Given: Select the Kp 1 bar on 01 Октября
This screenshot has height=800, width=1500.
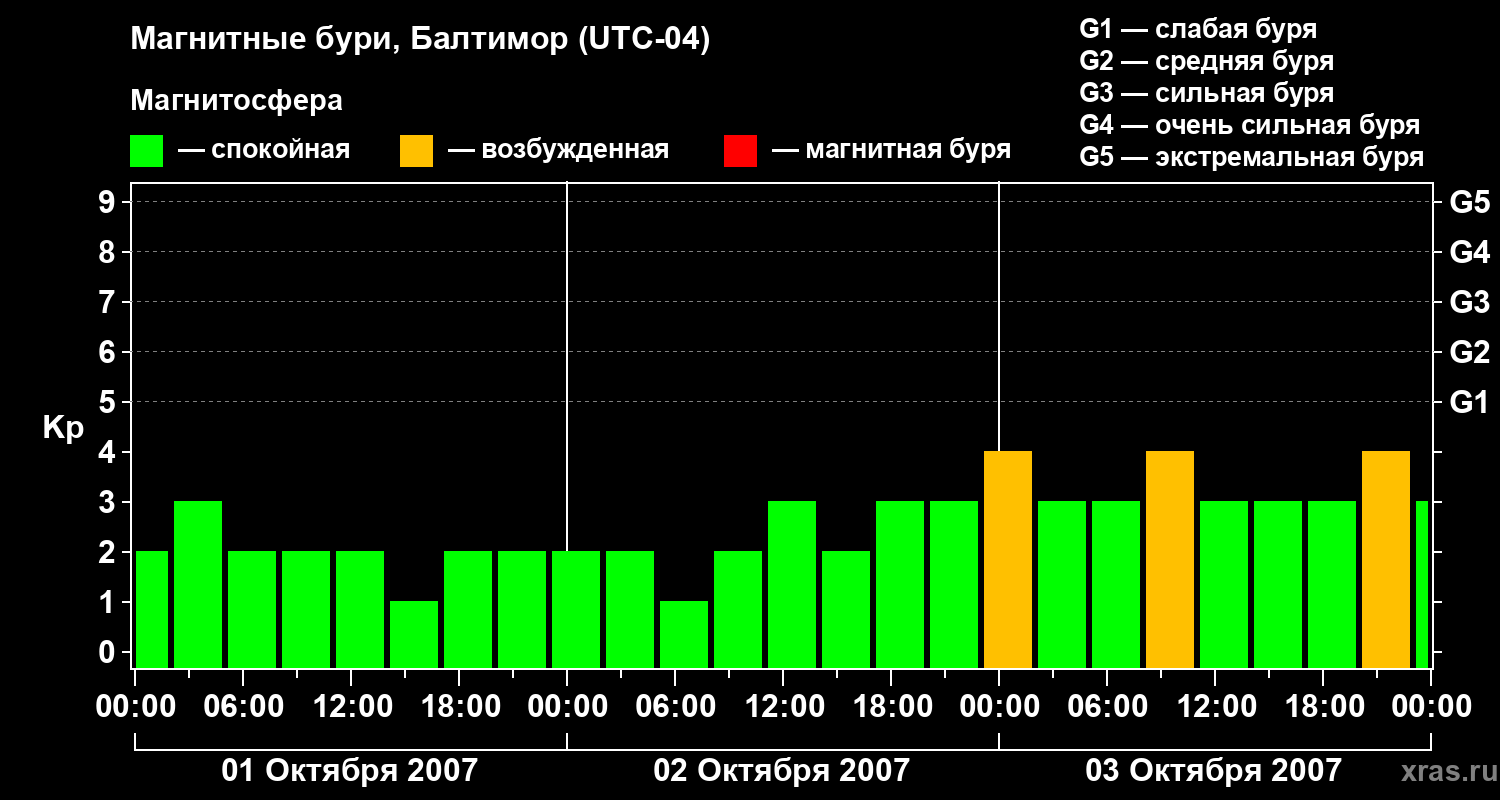Looking at the screenshot, I should [414, 635].
